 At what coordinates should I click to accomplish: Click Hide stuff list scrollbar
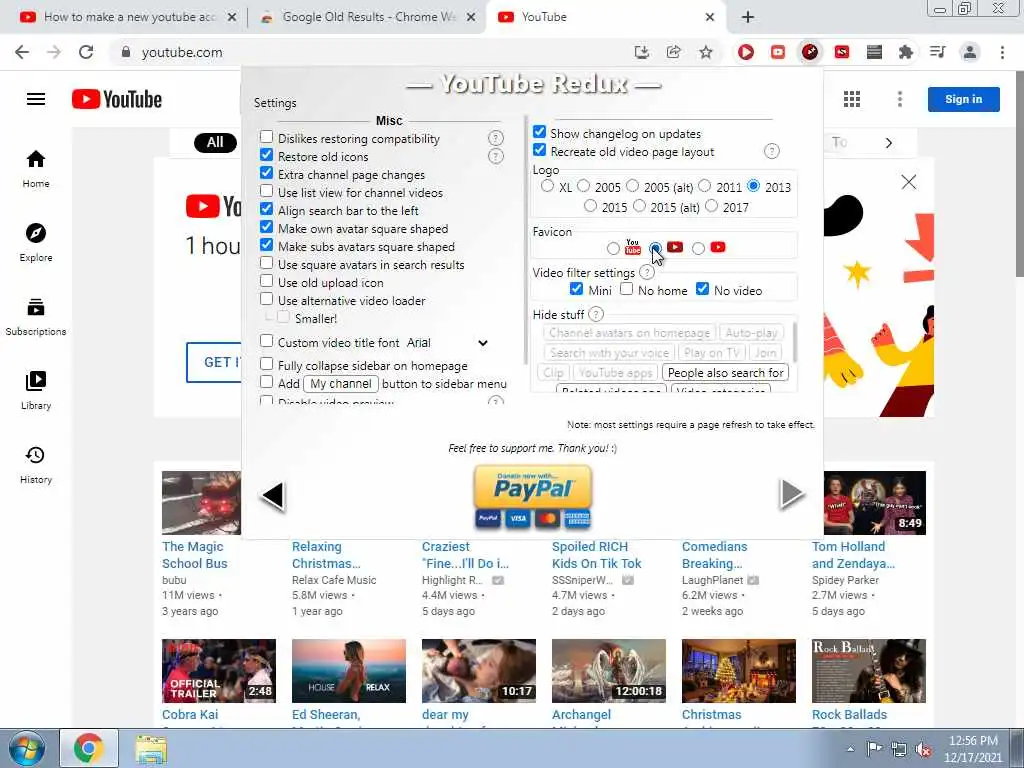(x=793, y=342)
